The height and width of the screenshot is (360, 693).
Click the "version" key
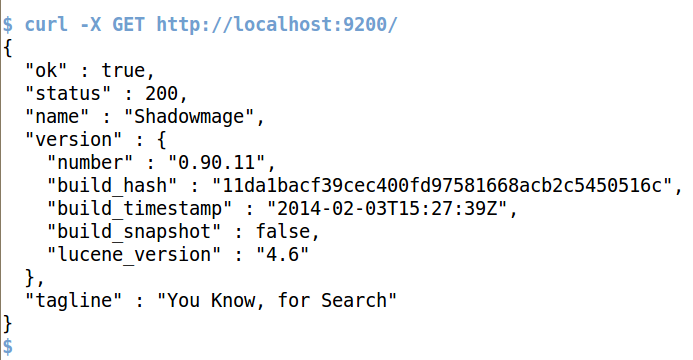[x=73, y=140]
